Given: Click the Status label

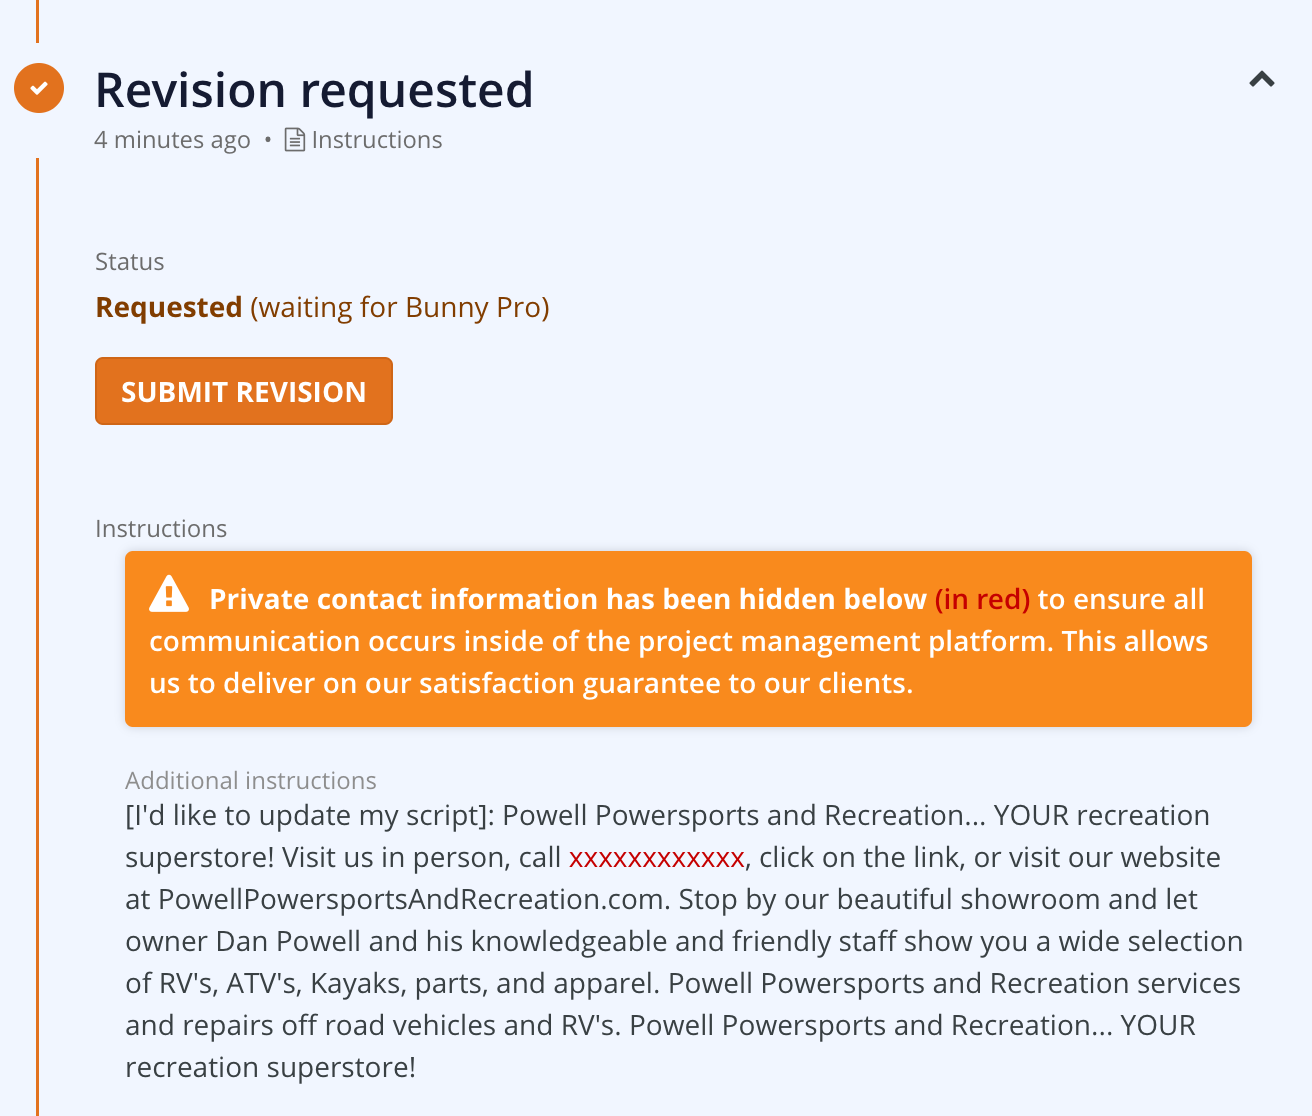Looking at the screenshot, I should tap(129, 262).
